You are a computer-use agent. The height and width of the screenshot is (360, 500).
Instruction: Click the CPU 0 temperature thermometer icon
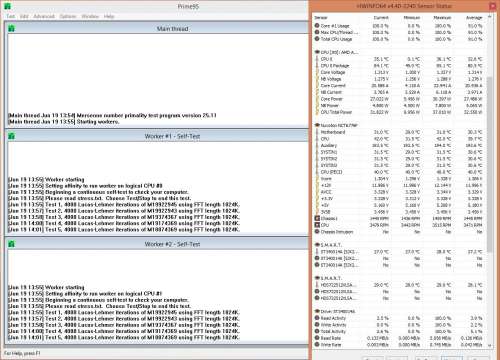pyautogui.click(x=317, y=59)
